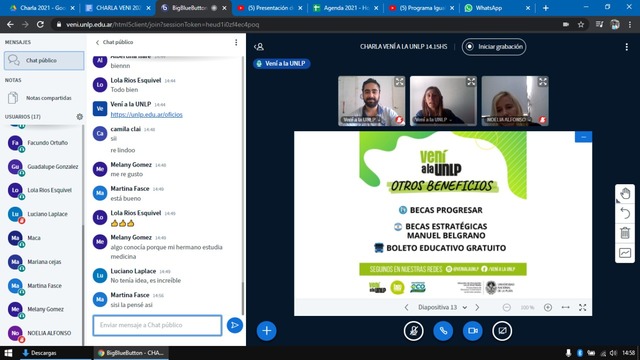
Task: Zoom in the presentation
Action: click(548, 307)
